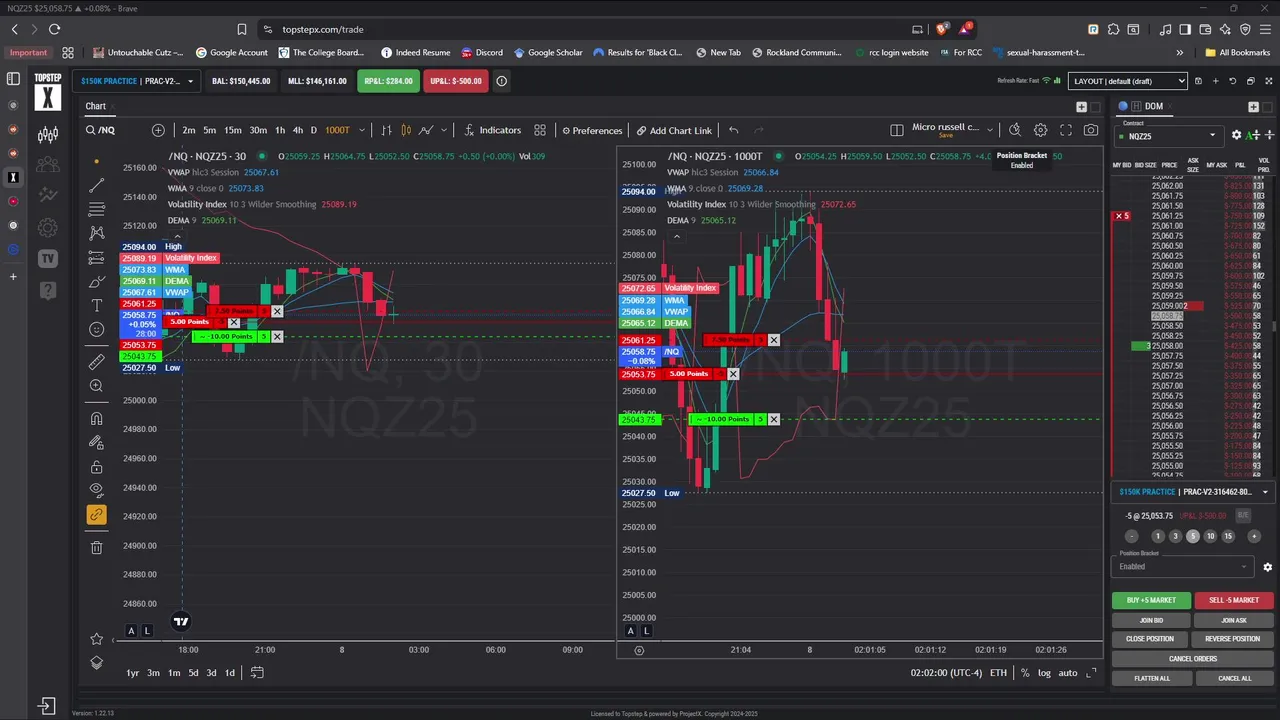Open the bar chart style icon

pyautogui.click(x=386, y=130)
